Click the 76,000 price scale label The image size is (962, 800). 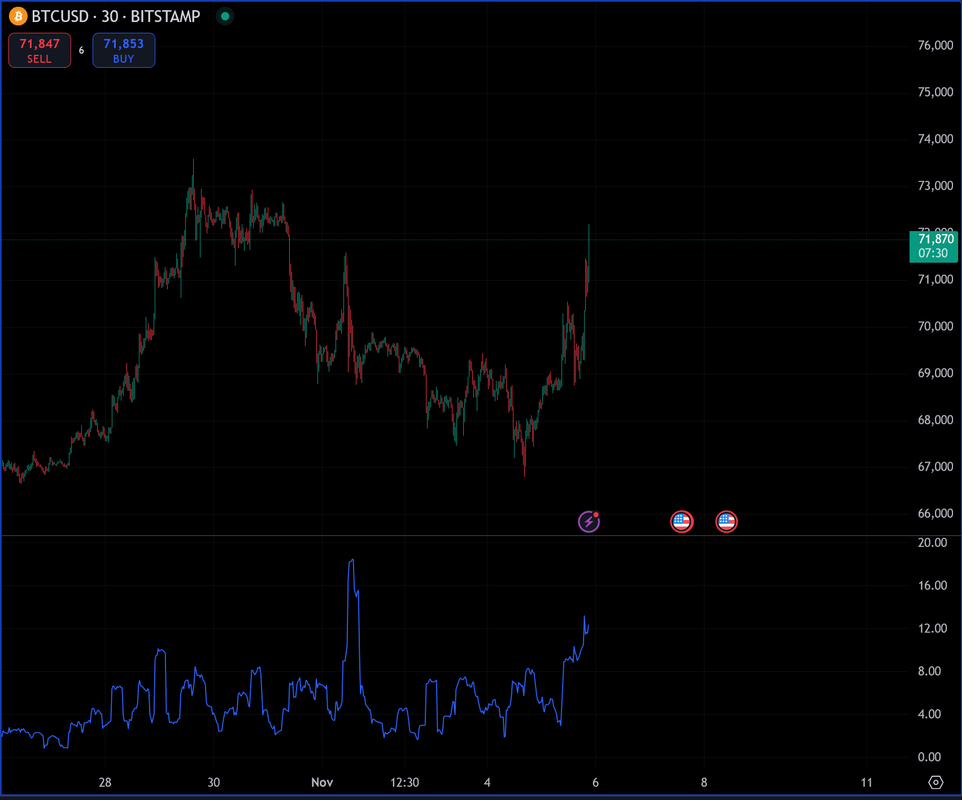click(935, 45)
